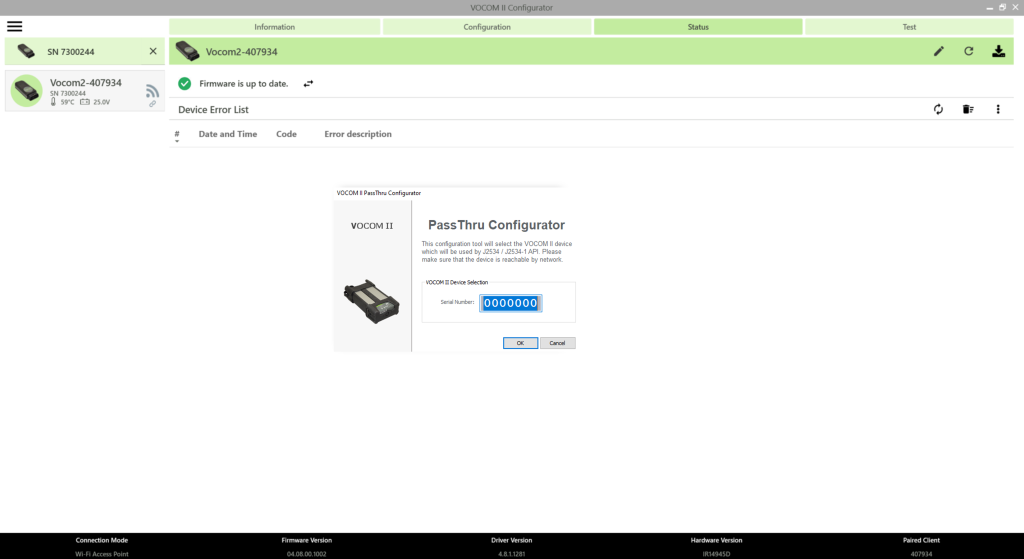Switch to the Information tab
Viewport: 1024px width, 559px height.
tap(274, 27)
